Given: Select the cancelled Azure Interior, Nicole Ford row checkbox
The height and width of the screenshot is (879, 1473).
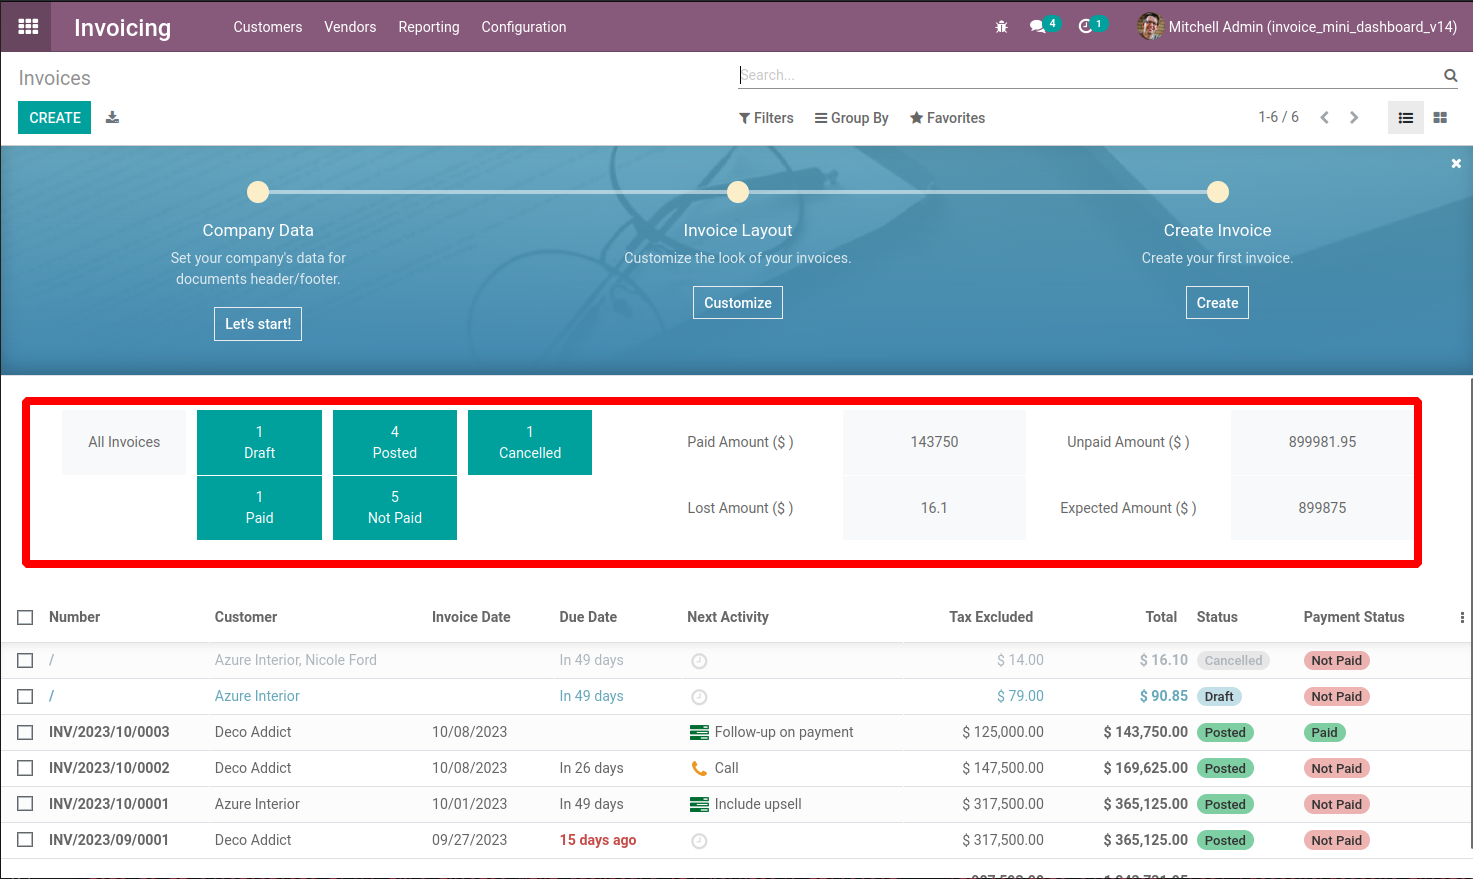Looking at the screenshot, I should pyautogui.click(x=25, y=661).
